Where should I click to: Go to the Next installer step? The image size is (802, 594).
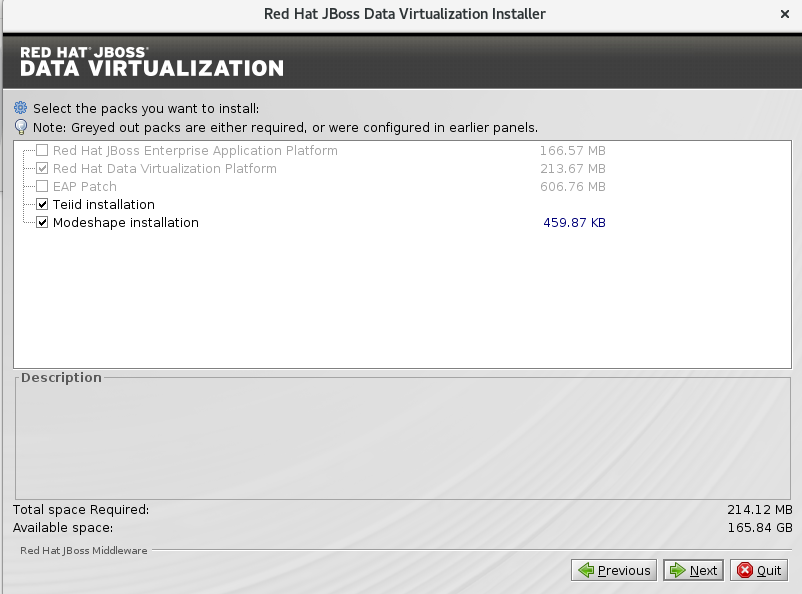[694, 570]
